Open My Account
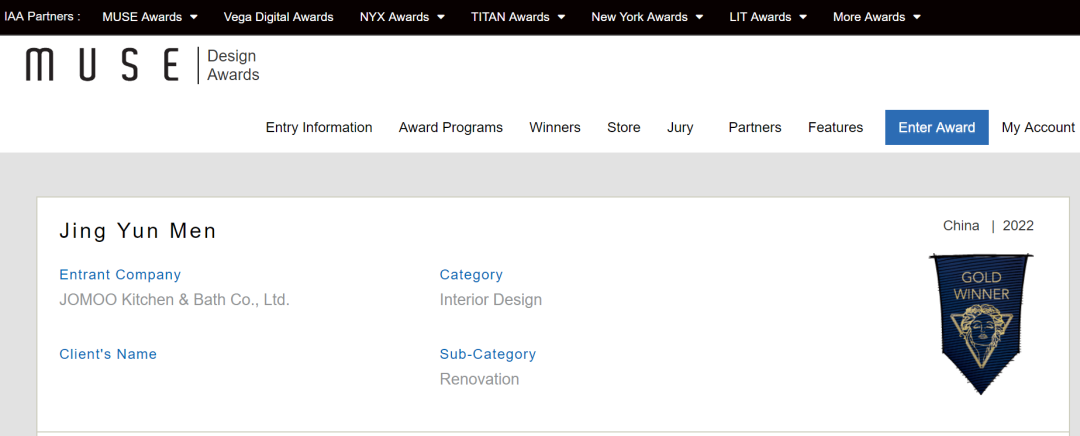Image resolution: width=1080 pixels, height=436 pixels. pyautogui.click(x=1038, y=127)
